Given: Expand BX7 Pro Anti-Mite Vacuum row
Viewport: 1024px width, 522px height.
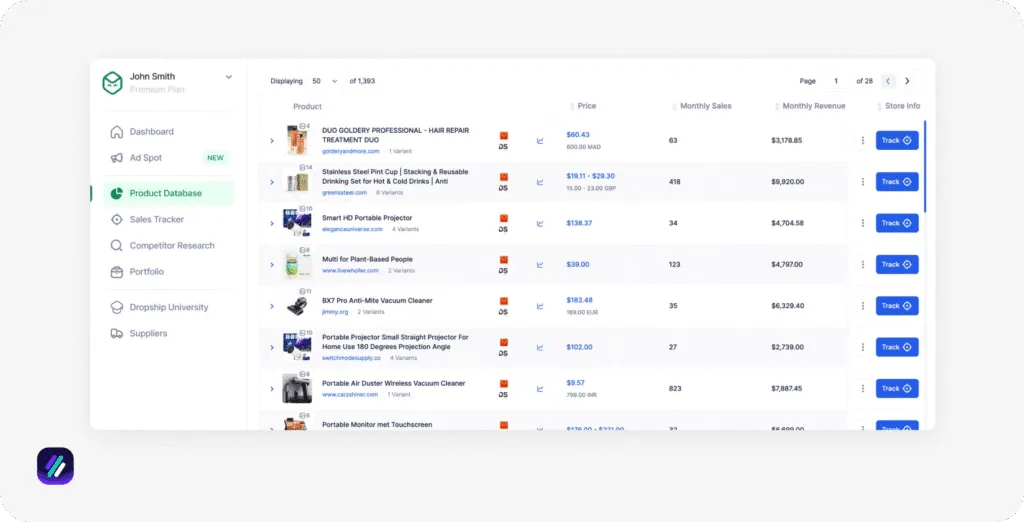Looking at the screenshot, I should coord(272,306).
